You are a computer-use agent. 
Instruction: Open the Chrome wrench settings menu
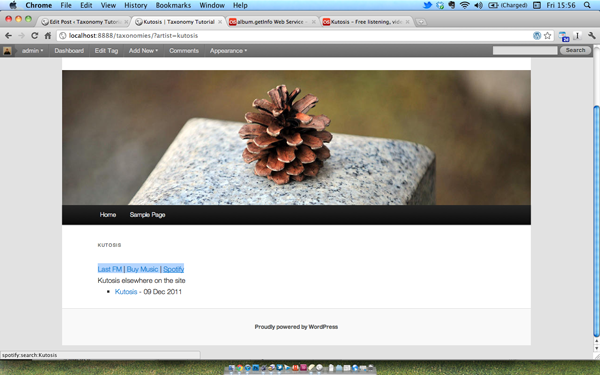(x=592, y=36)
